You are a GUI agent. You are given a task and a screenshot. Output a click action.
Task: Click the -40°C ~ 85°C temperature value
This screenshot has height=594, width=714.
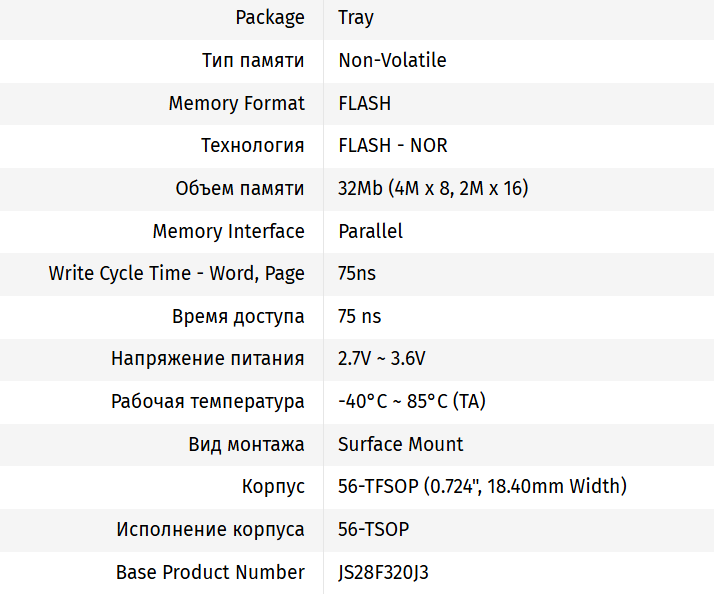412,401
